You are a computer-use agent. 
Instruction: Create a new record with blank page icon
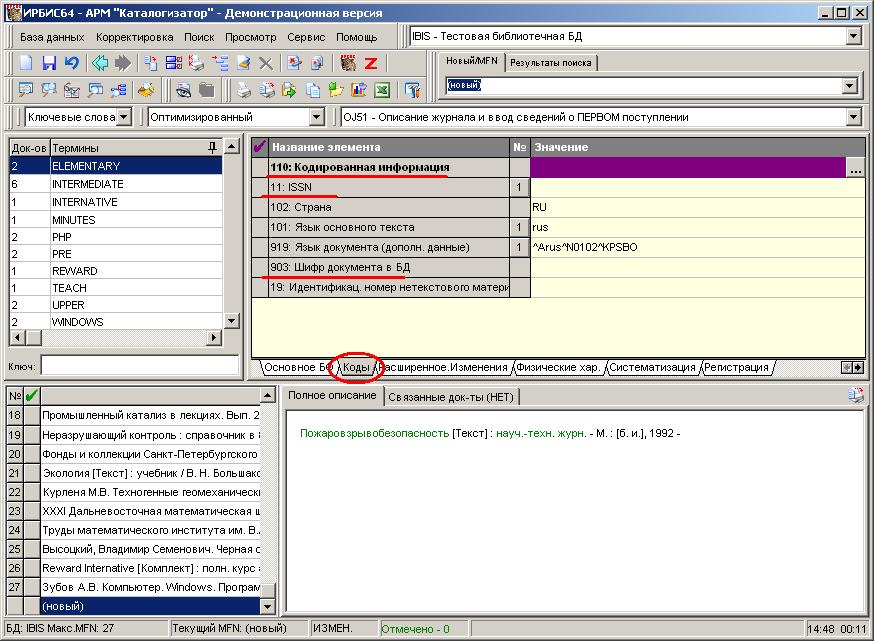[26, 62]
